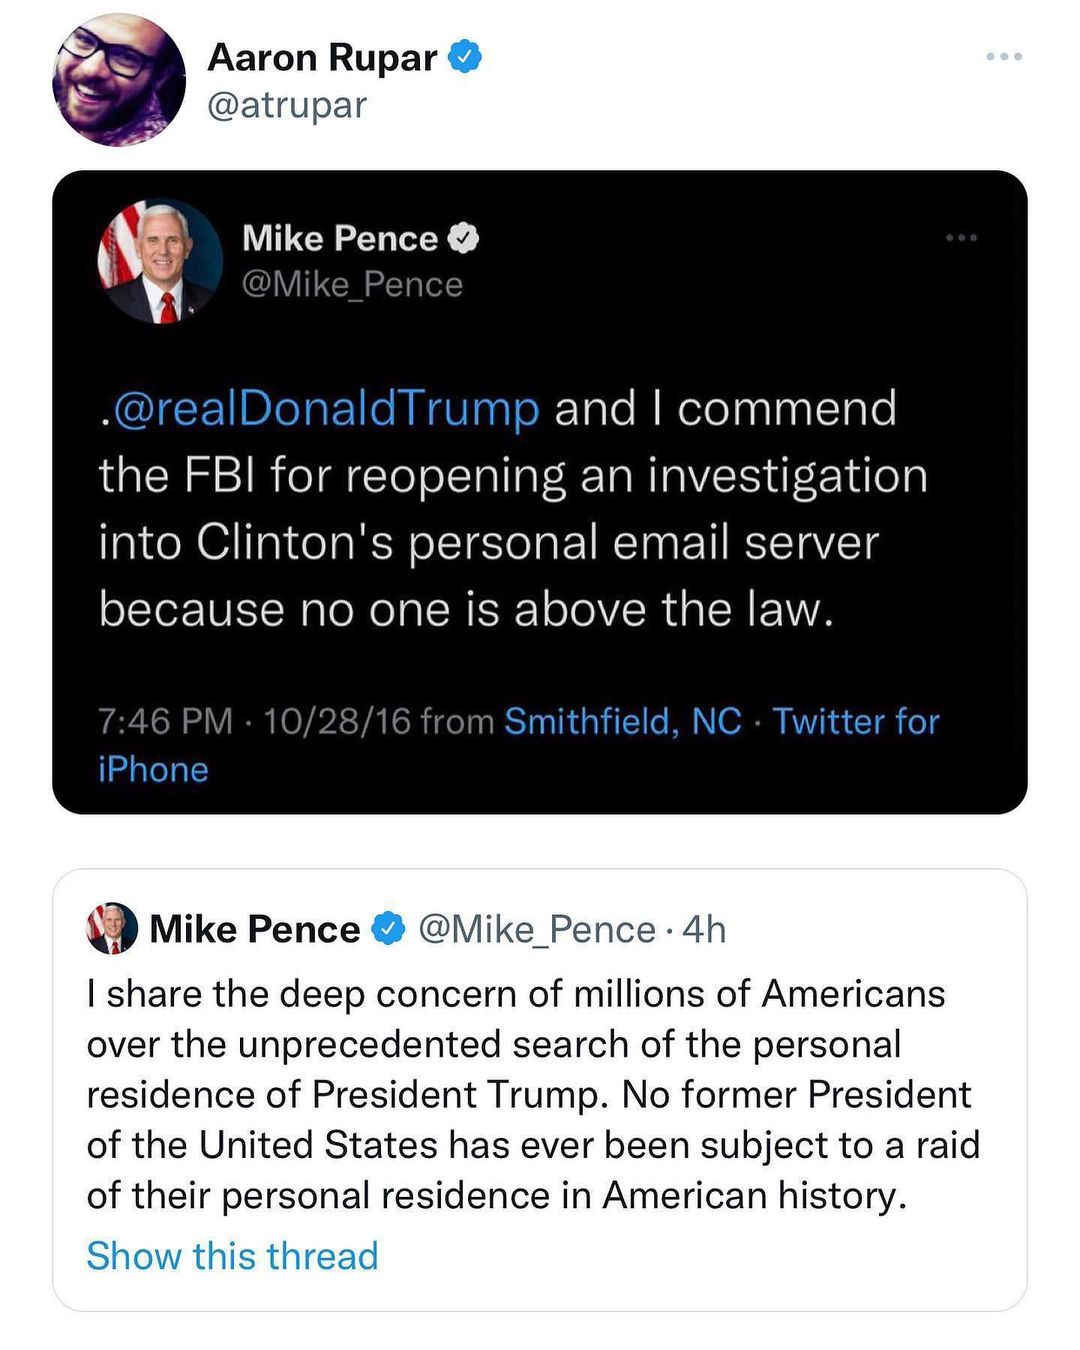Screen dimensions: 1080x1350
Task: Click the @Mike_Pence handle in quoted tweet
Action: [x=536, y=929]
